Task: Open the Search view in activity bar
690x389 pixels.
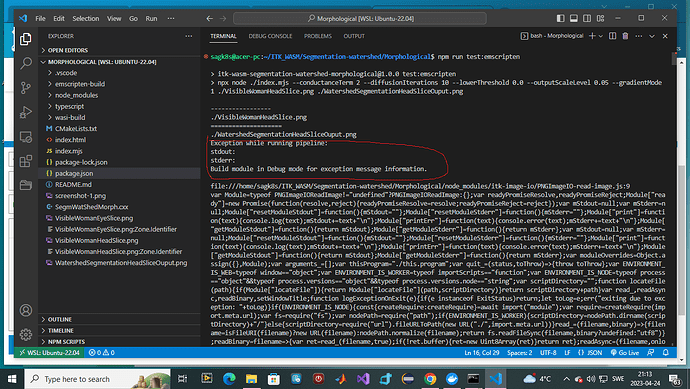Action: click(x=26, y=63)
